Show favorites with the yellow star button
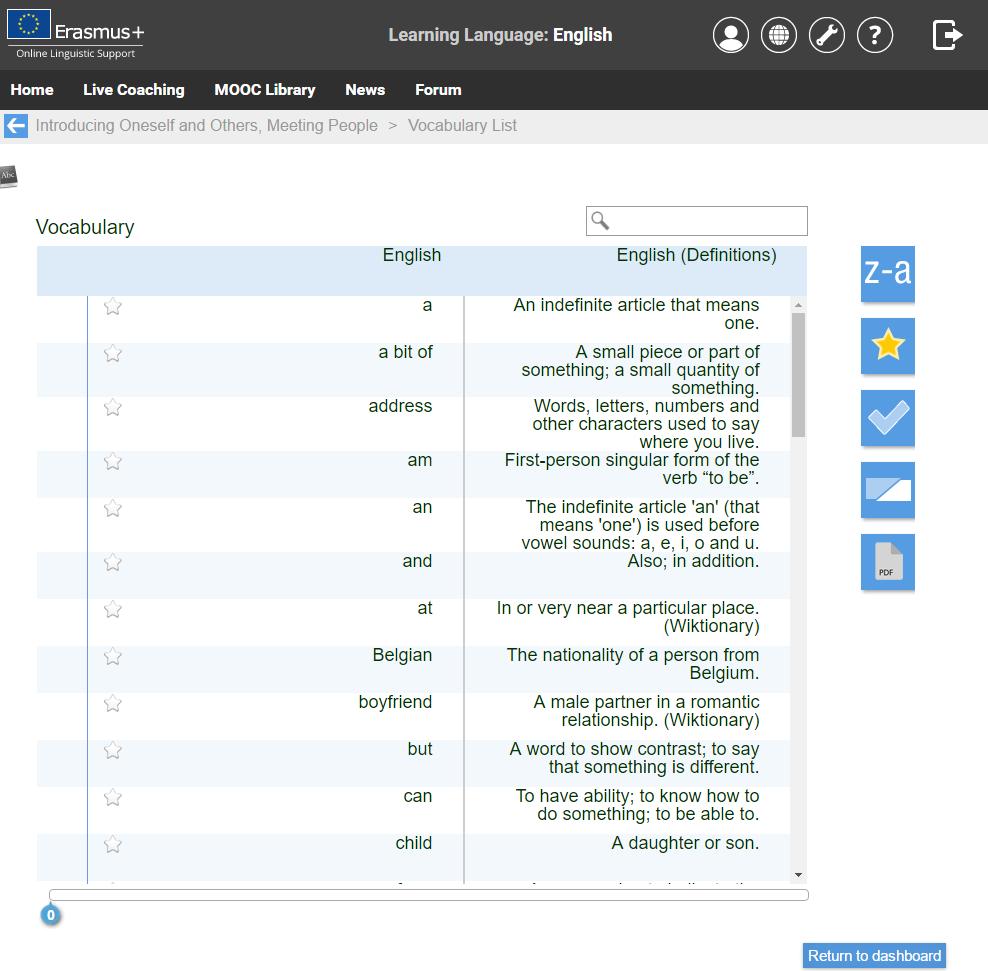The height and width of the screenshot is (971, 988). [887, 345]
